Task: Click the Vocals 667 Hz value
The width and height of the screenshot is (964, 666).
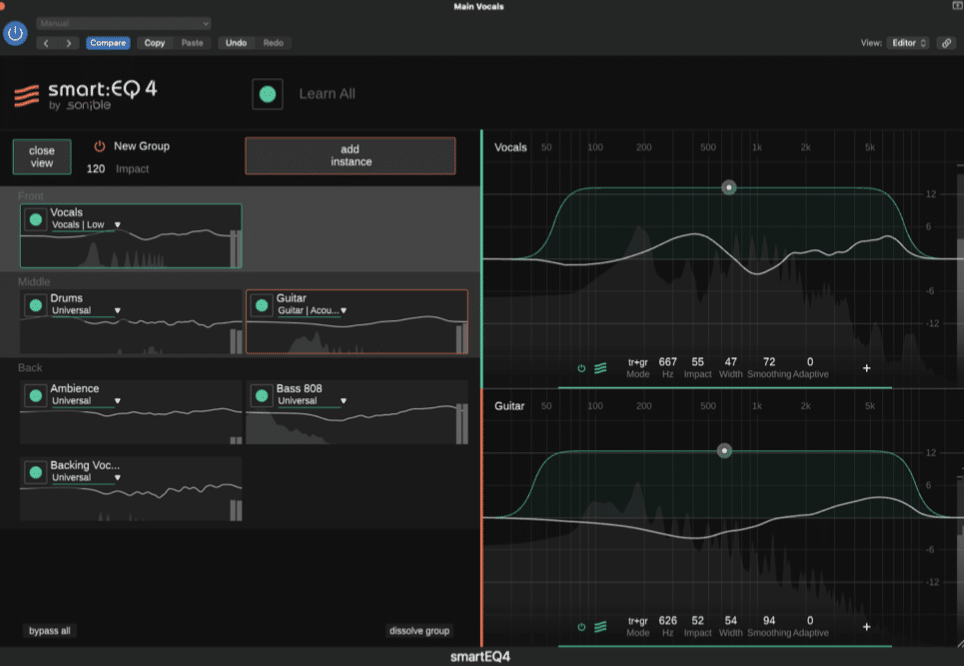Action: [x=668, y=362]
